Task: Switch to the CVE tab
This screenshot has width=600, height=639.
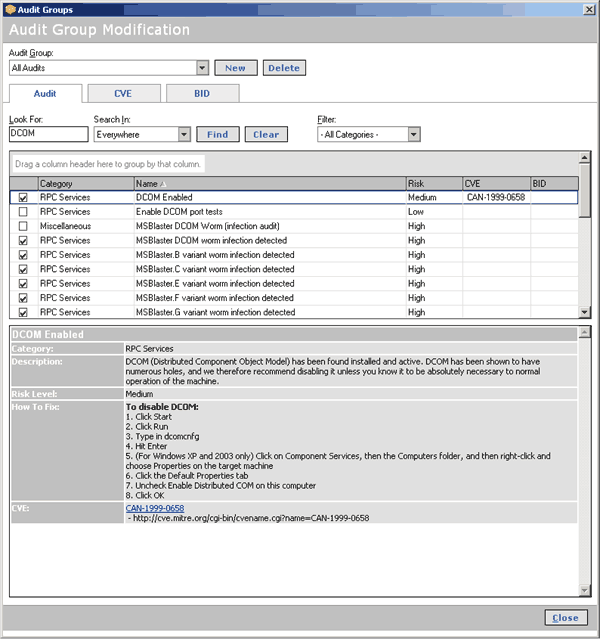Action: [123, 94]
